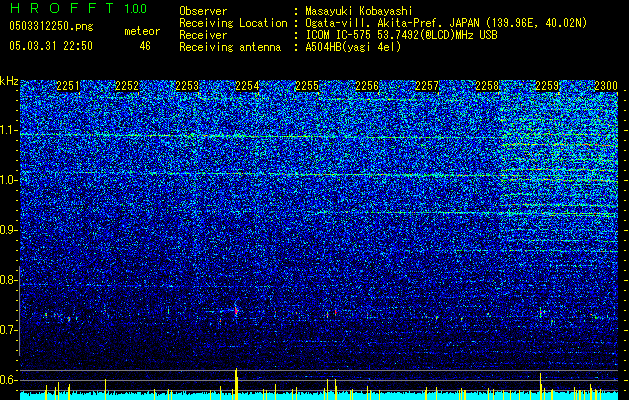Viewport: 629px width, 400px height.
Task: Click the 2254 time marker
Action: pos(247,86)
